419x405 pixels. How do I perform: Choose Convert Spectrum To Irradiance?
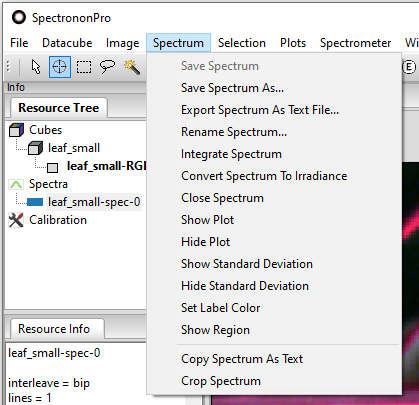(274, 176)
